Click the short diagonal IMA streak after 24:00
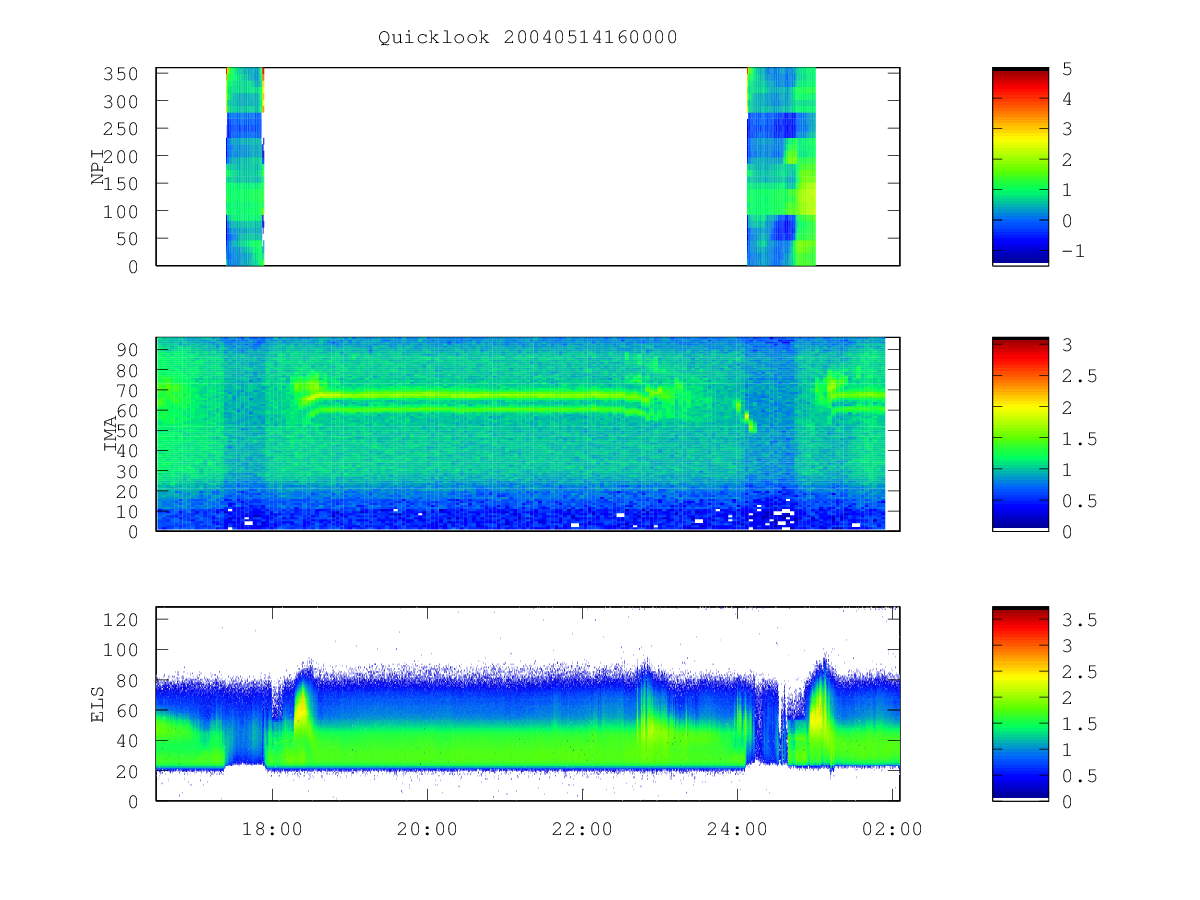Screen dimensions: 1200x900 point(746,415)
